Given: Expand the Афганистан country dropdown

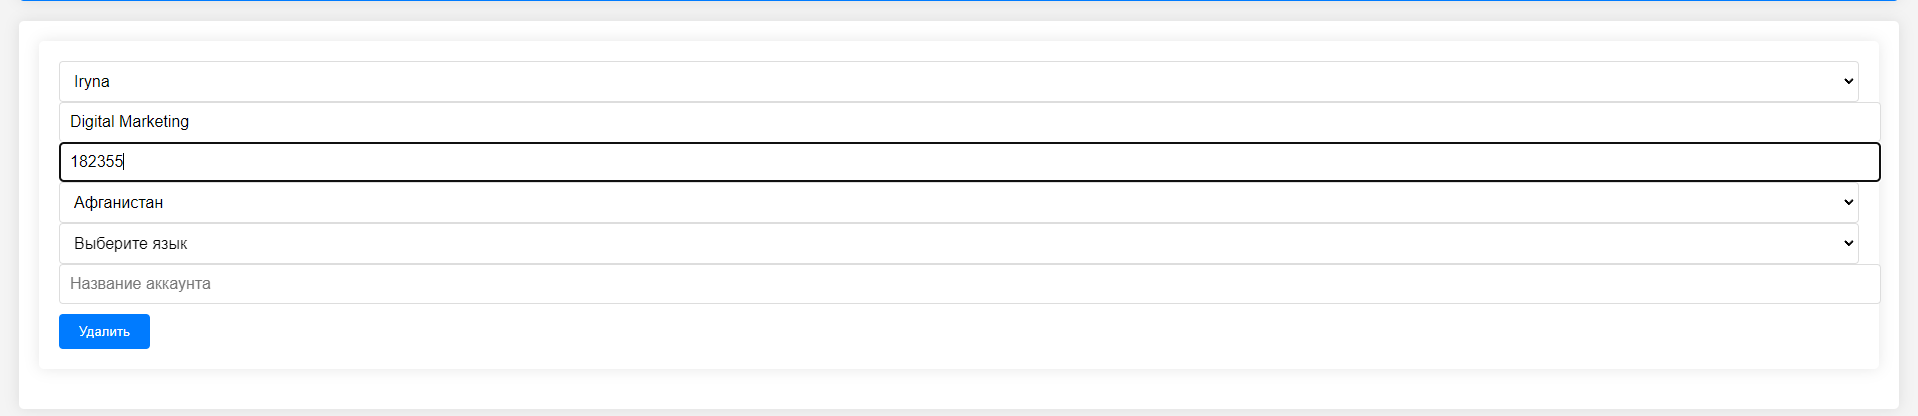Looking at the screenshot, I should 958,202.
